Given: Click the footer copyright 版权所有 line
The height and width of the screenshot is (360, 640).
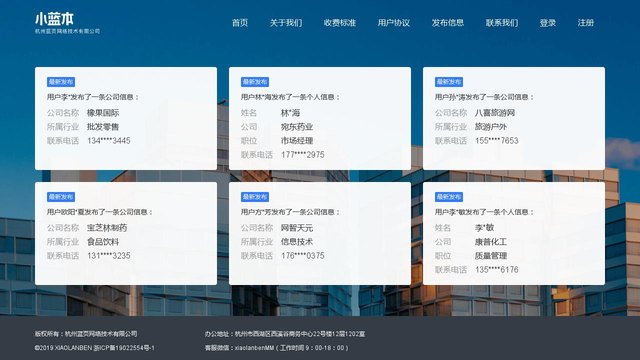Looking at the screenshot, I should (86, 334).
